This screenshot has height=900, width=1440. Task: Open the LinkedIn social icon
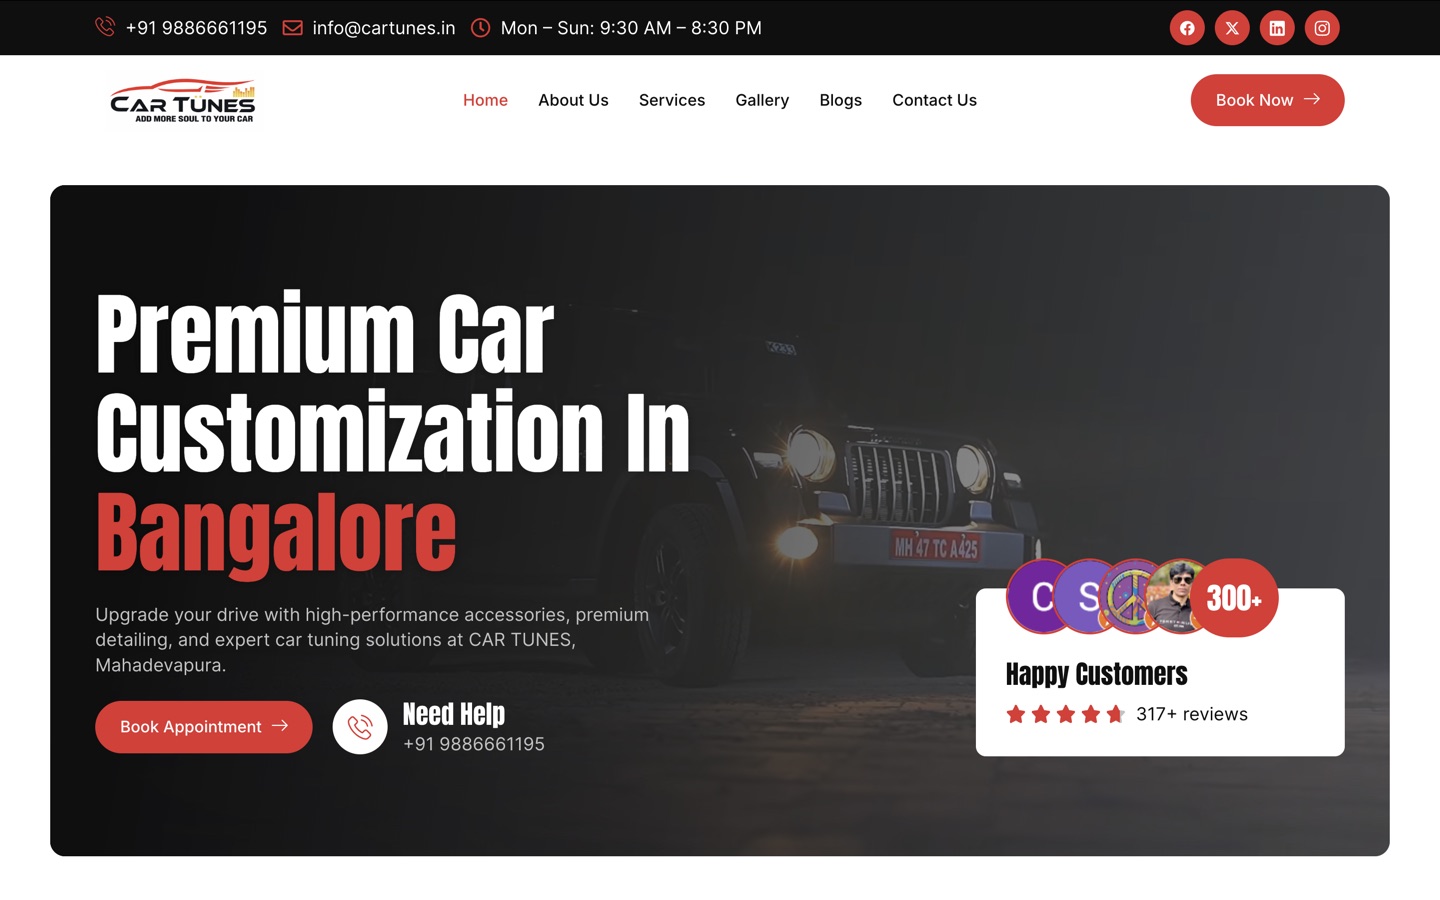coord(1277,28)
